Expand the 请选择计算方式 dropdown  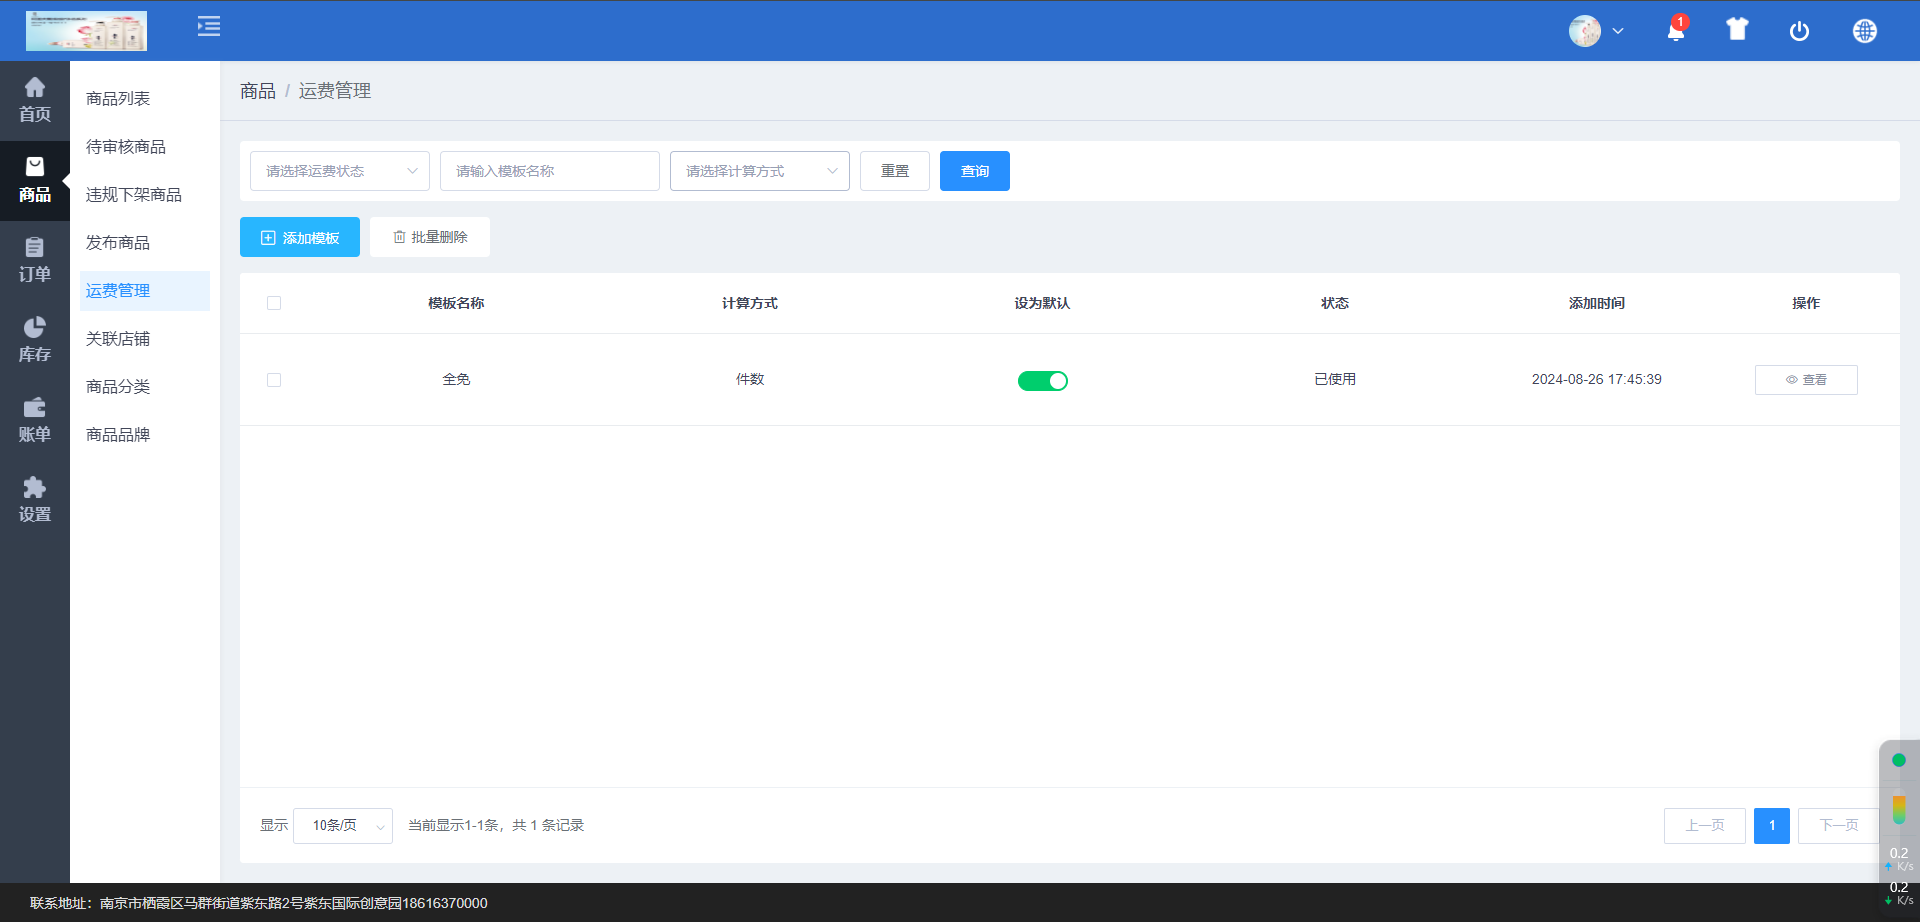760,171
